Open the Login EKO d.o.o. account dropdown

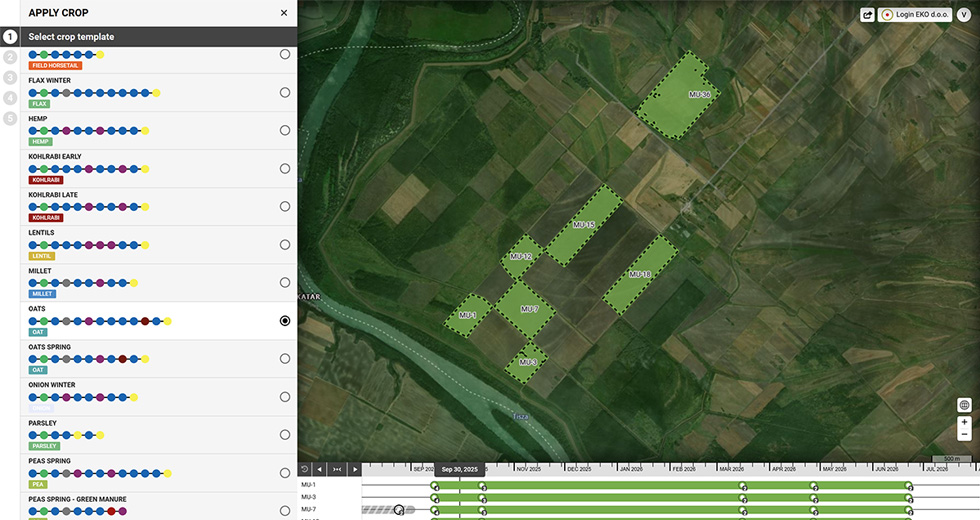pos(915,15)
